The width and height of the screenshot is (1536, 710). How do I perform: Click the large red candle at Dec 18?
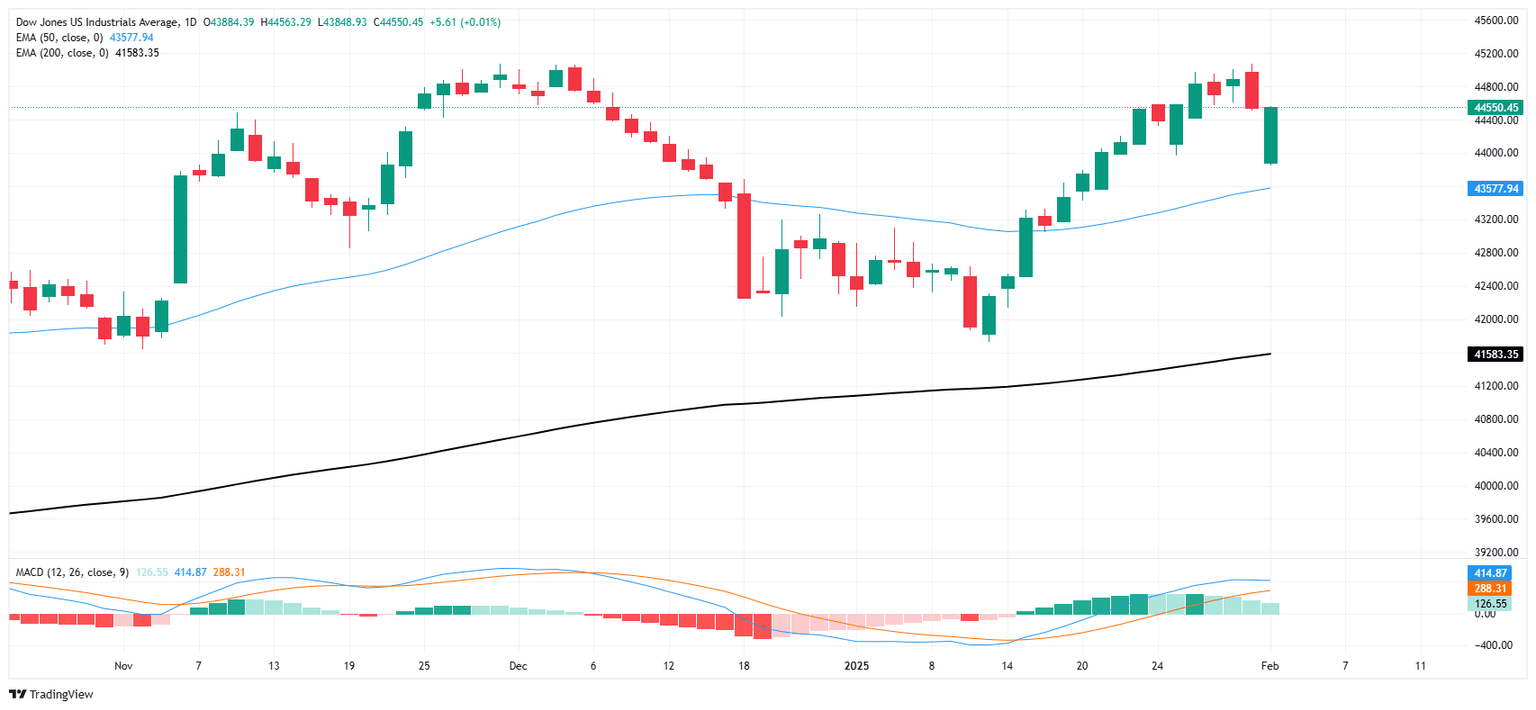(744, 245)
